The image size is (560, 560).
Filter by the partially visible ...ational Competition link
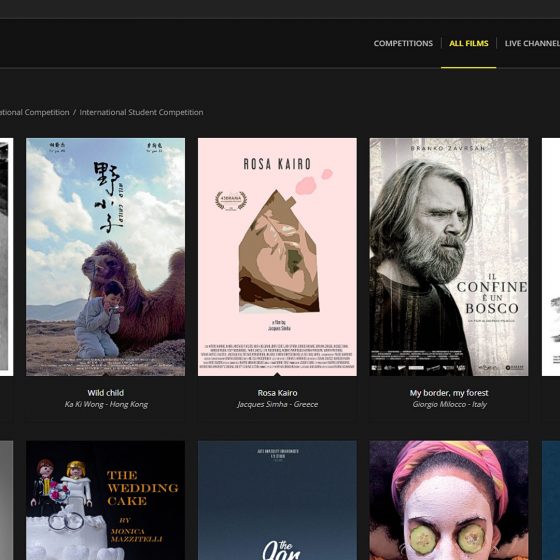tap(35, 112)
